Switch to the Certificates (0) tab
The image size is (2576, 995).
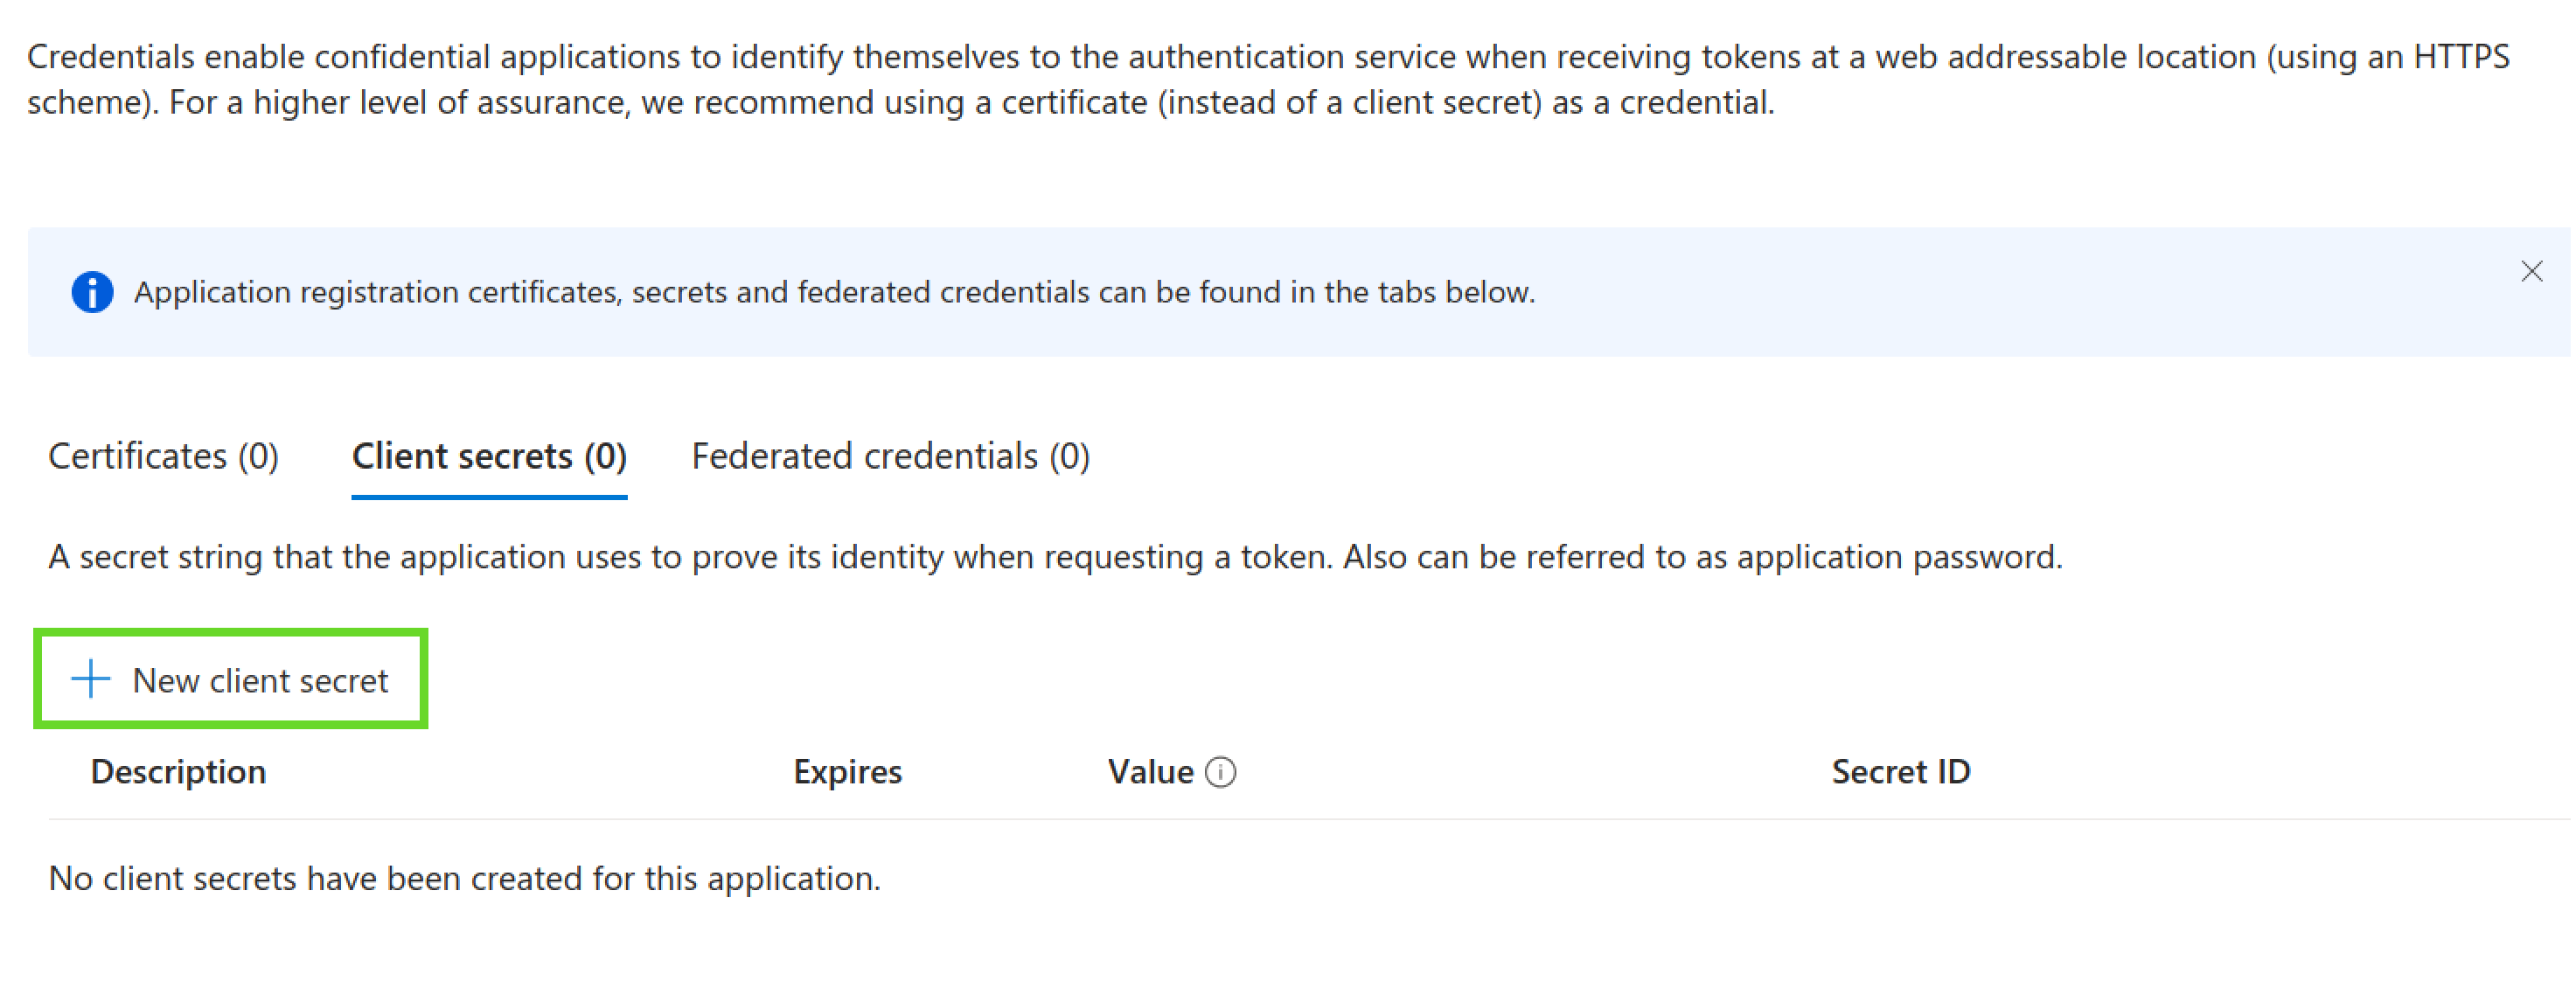pyautogui.click(x=163, y=457)
